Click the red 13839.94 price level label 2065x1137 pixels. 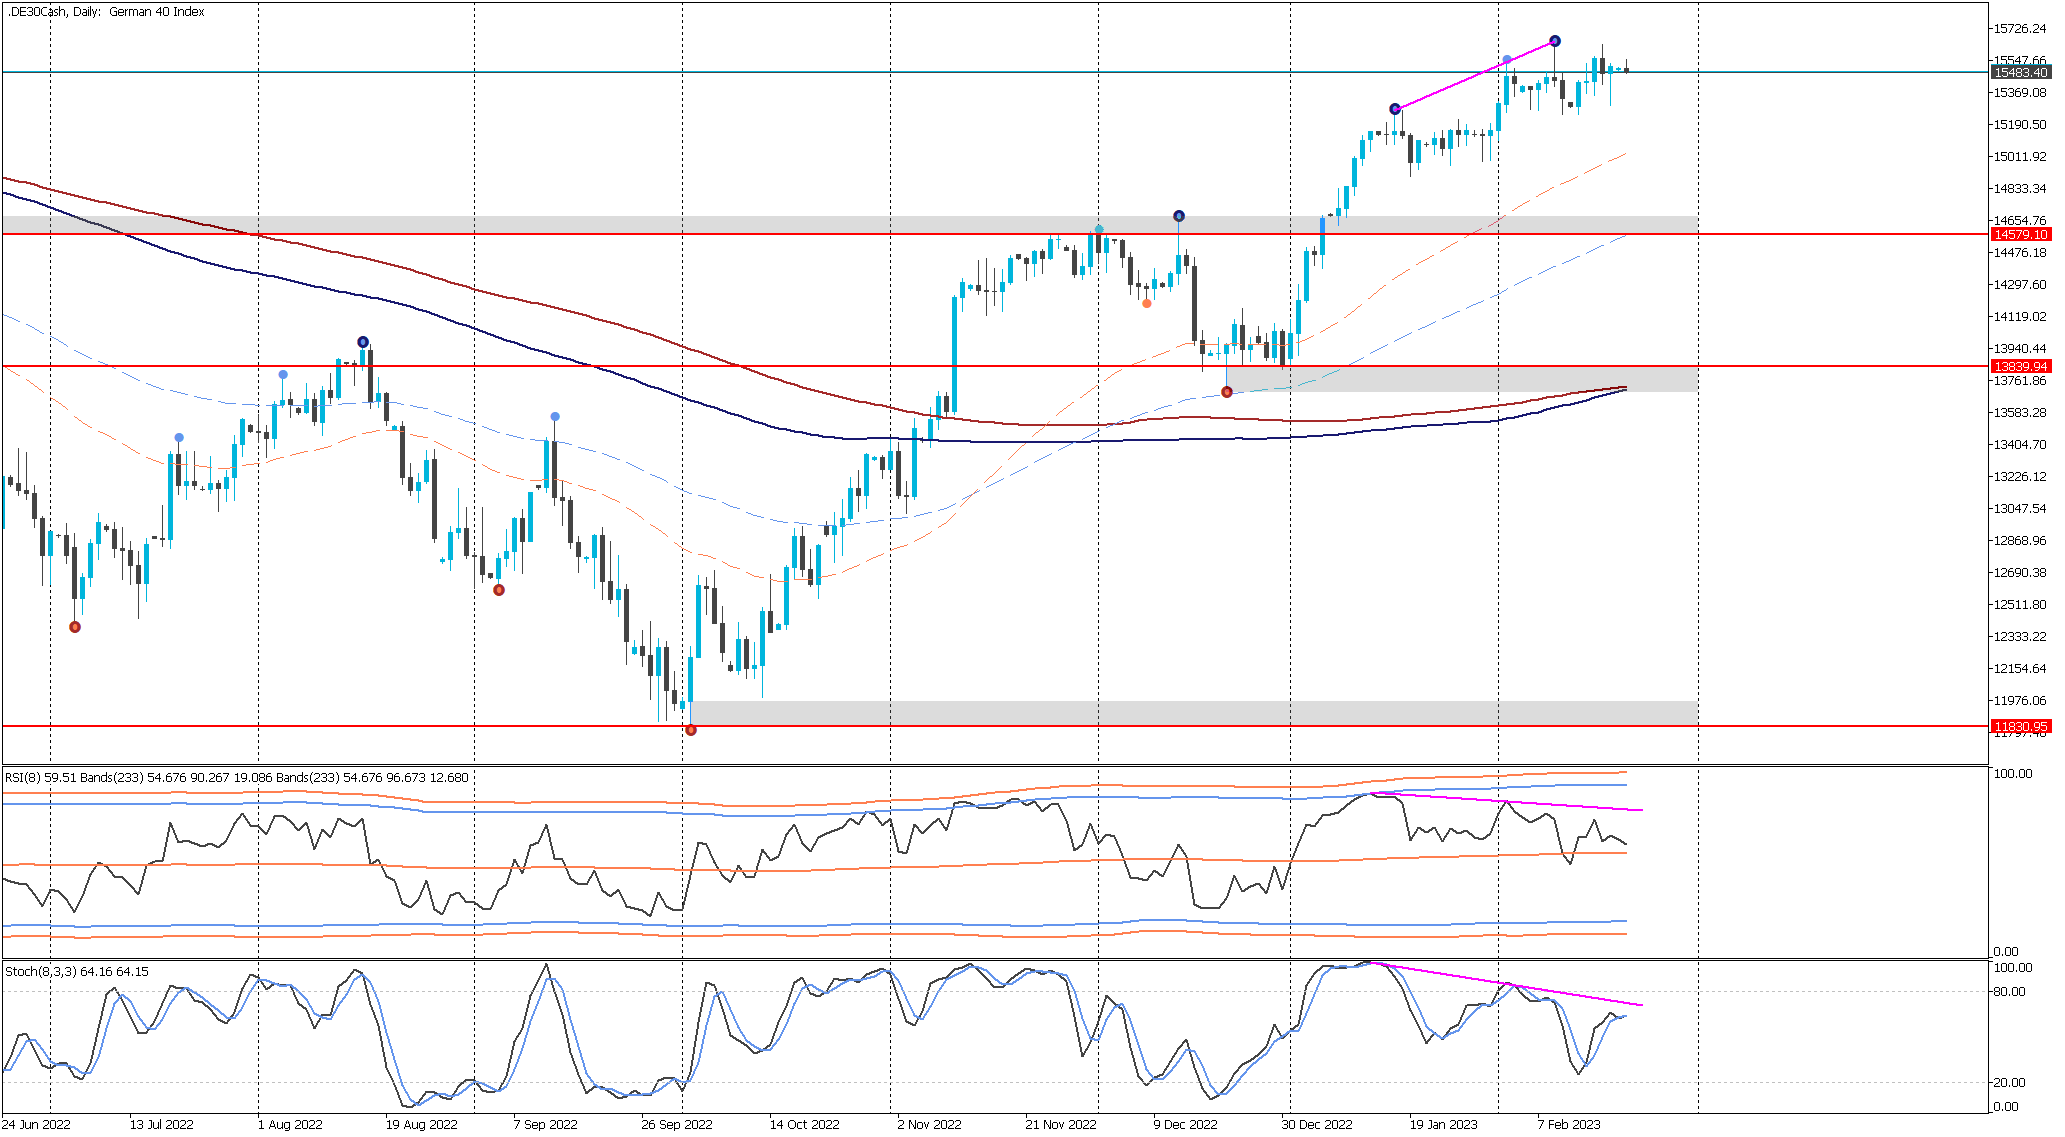pos(2020,366)
